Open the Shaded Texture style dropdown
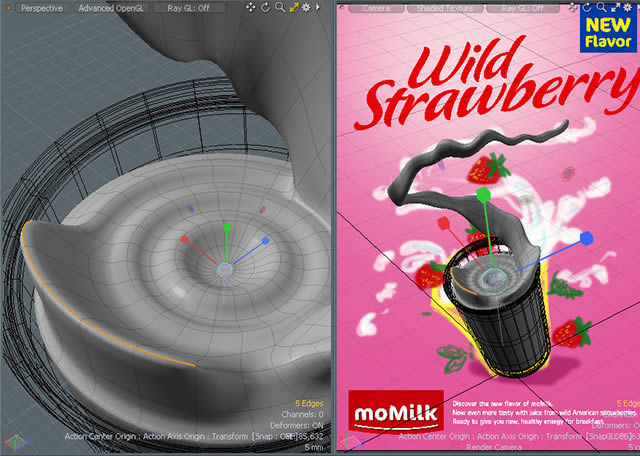Image resolution: width=640 pixels, height=456 pixels. tap(445, 8)
